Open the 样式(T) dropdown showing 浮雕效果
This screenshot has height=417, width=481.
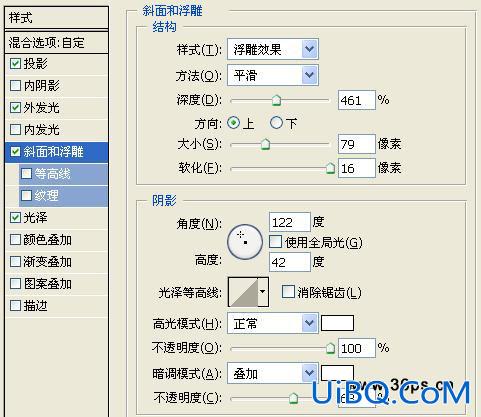[273, 49]
